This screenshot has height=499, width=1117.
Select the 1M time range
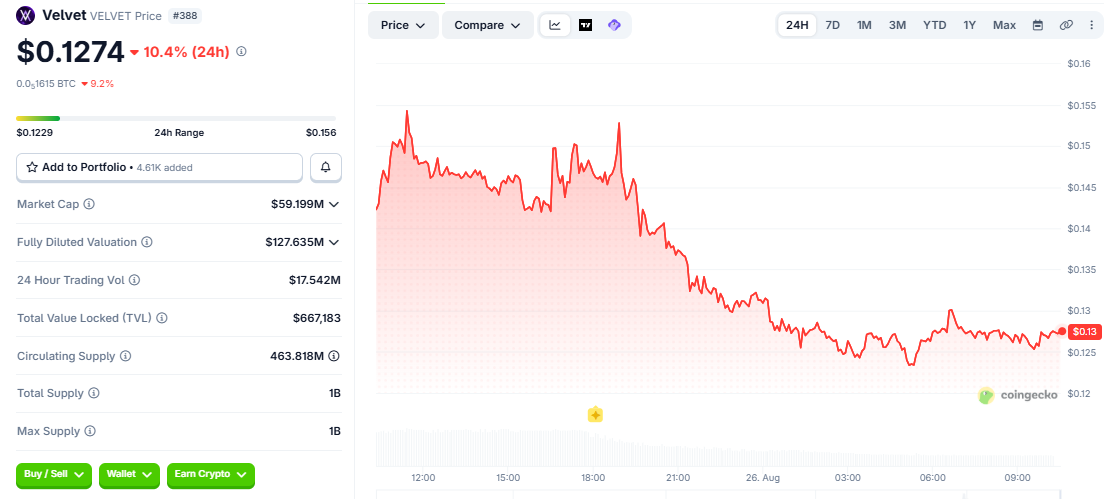864,25
